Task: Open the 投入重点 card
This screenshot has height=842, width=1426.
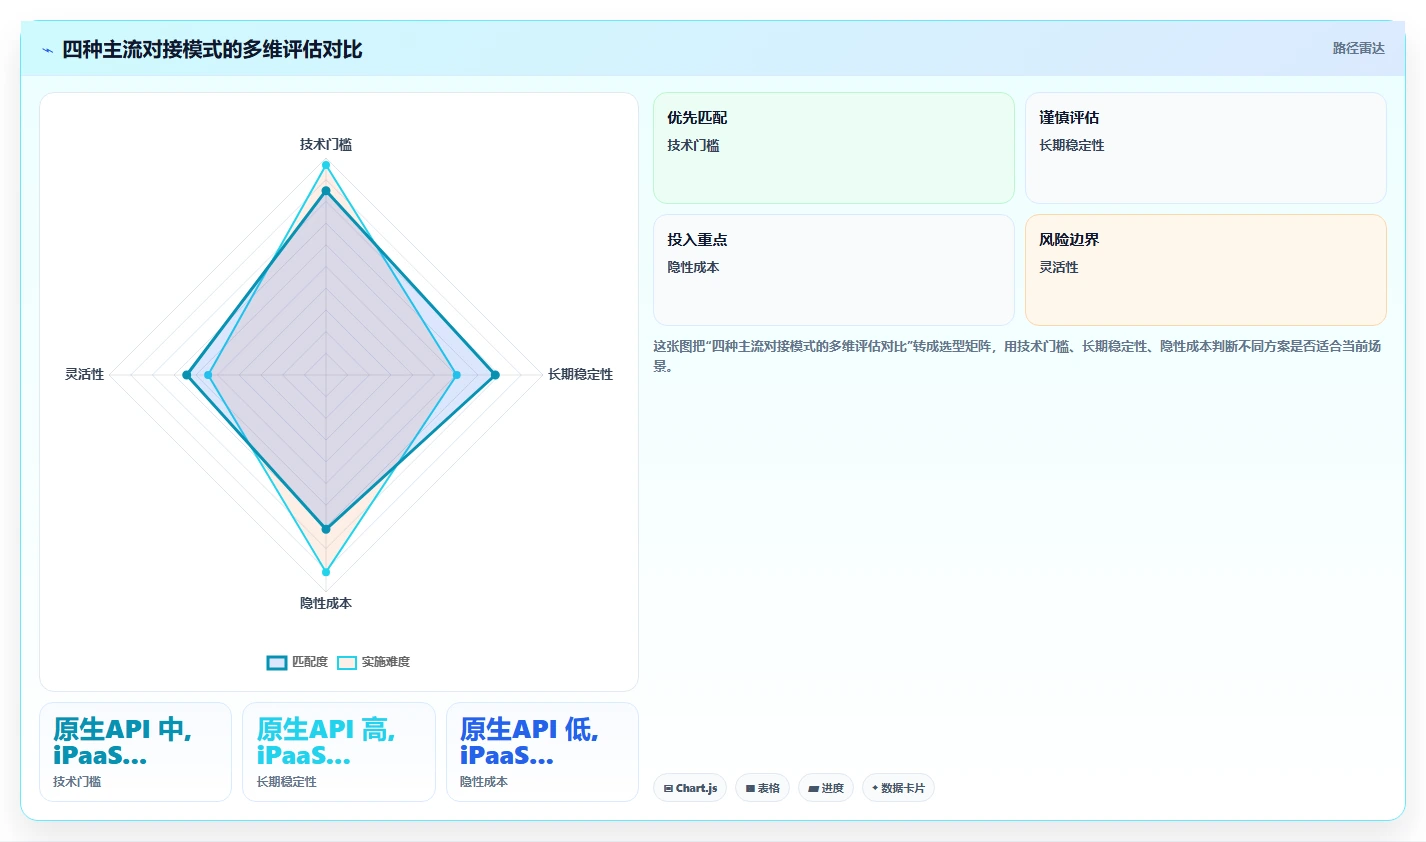Action: tap(834, 270)
